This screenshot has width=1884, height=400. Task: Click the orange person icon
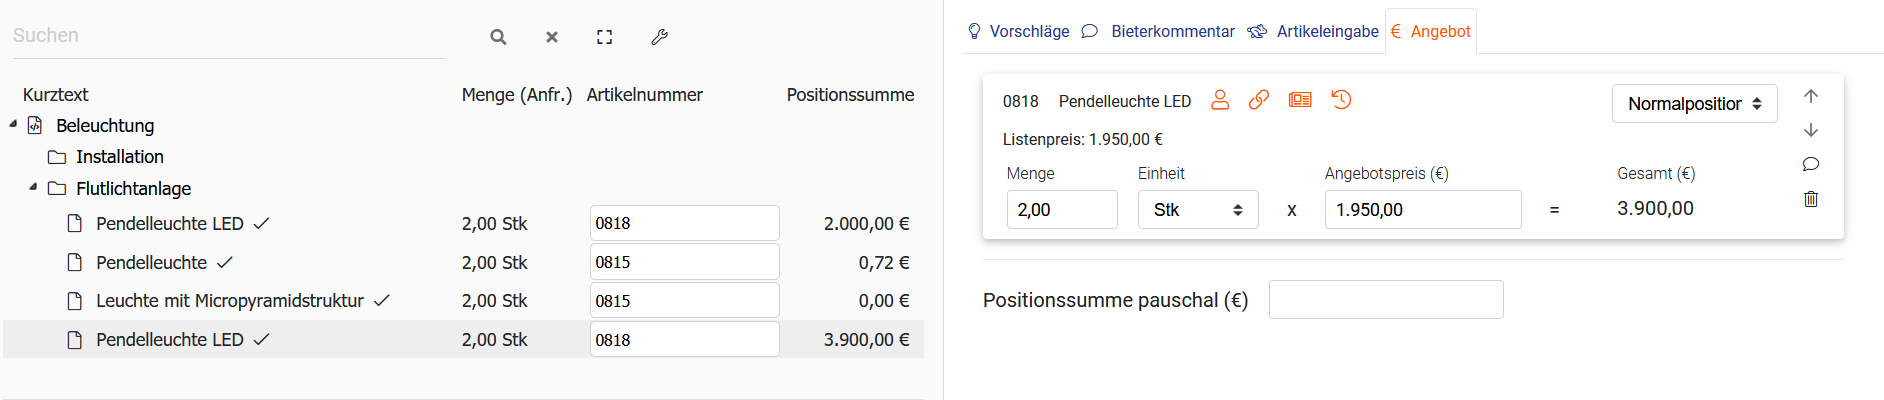coord(1220,100)
